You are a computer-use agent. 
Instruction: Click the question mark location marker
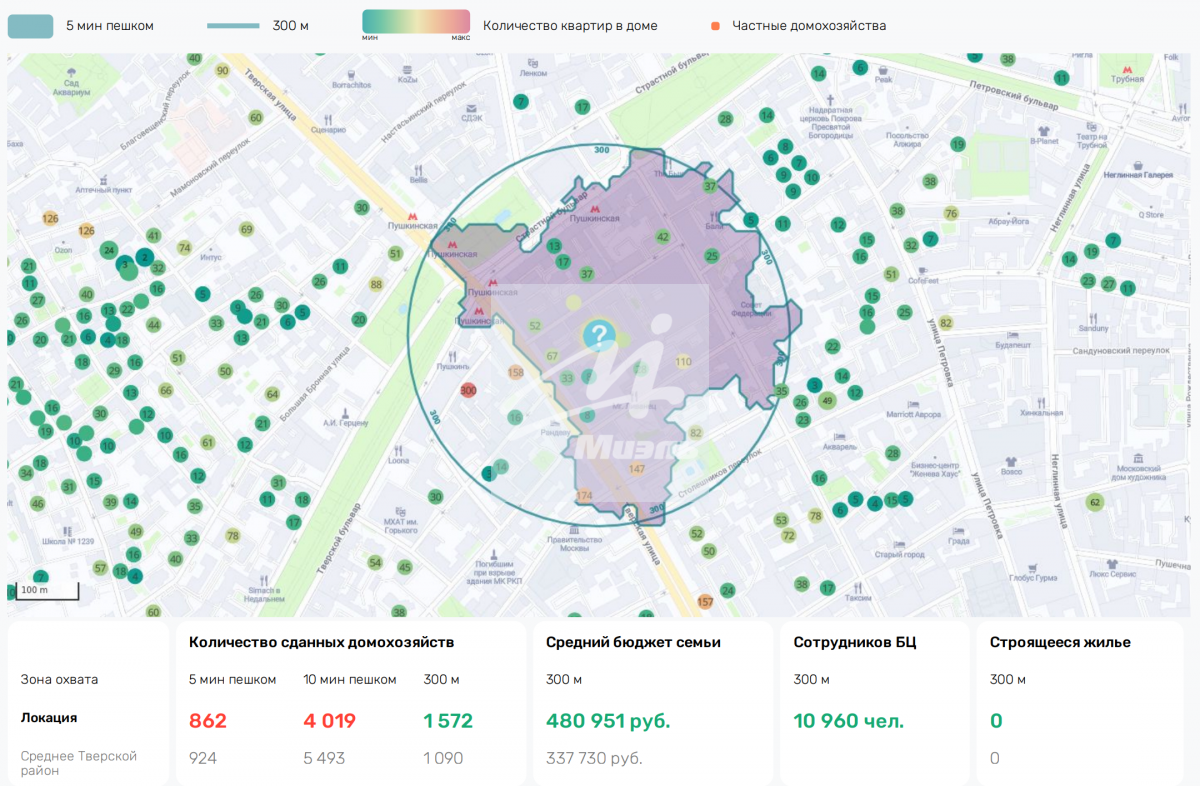pyautogui.click(x=598, y=335)
